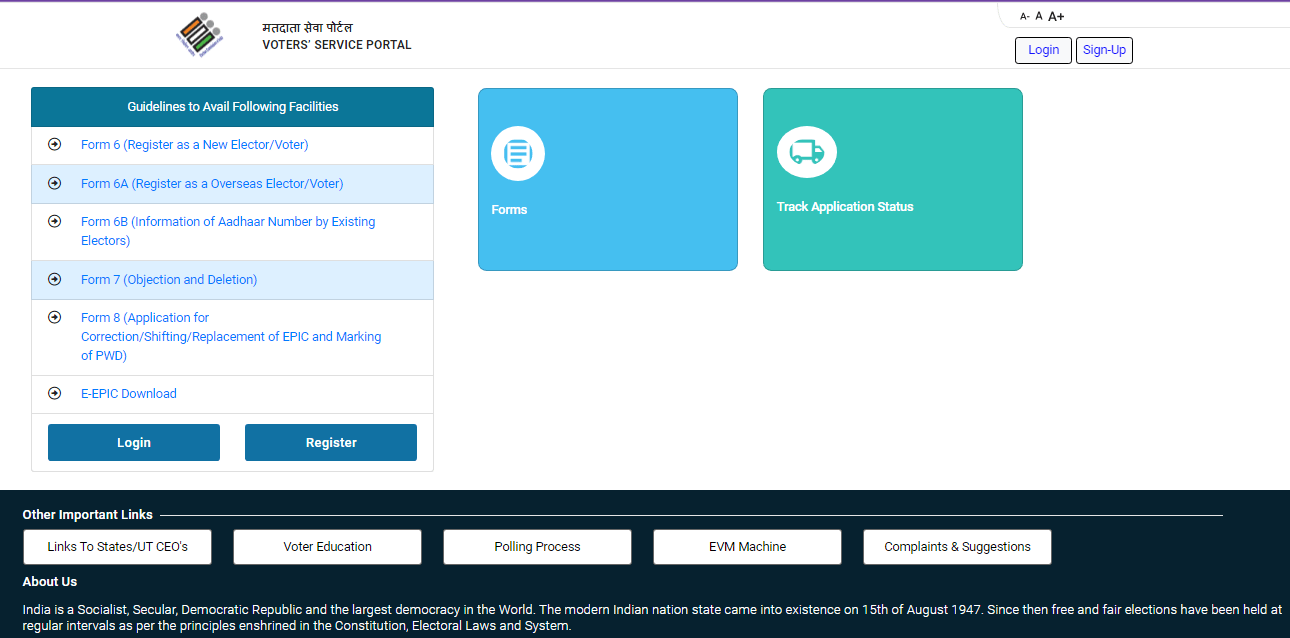Open Form 8 for EPIC correction
Screen dimensions: 1290x638
point(231,336)
